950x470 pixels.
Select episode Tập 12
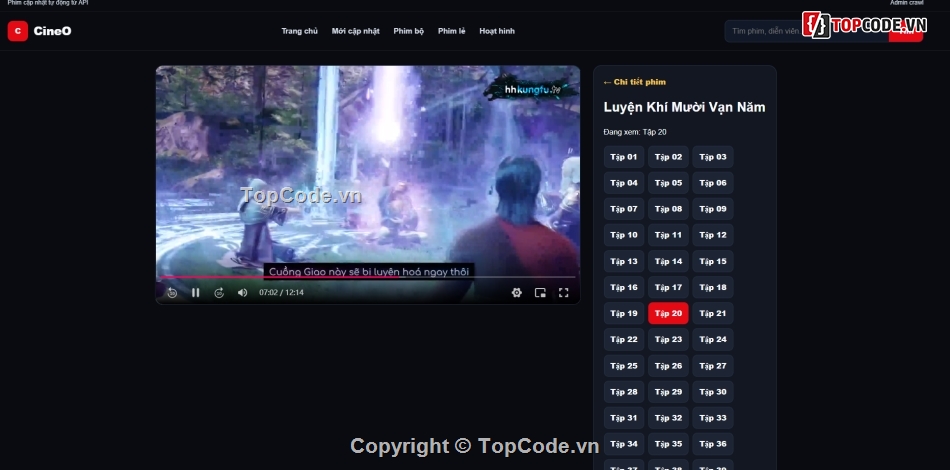(x=713, y=235)
